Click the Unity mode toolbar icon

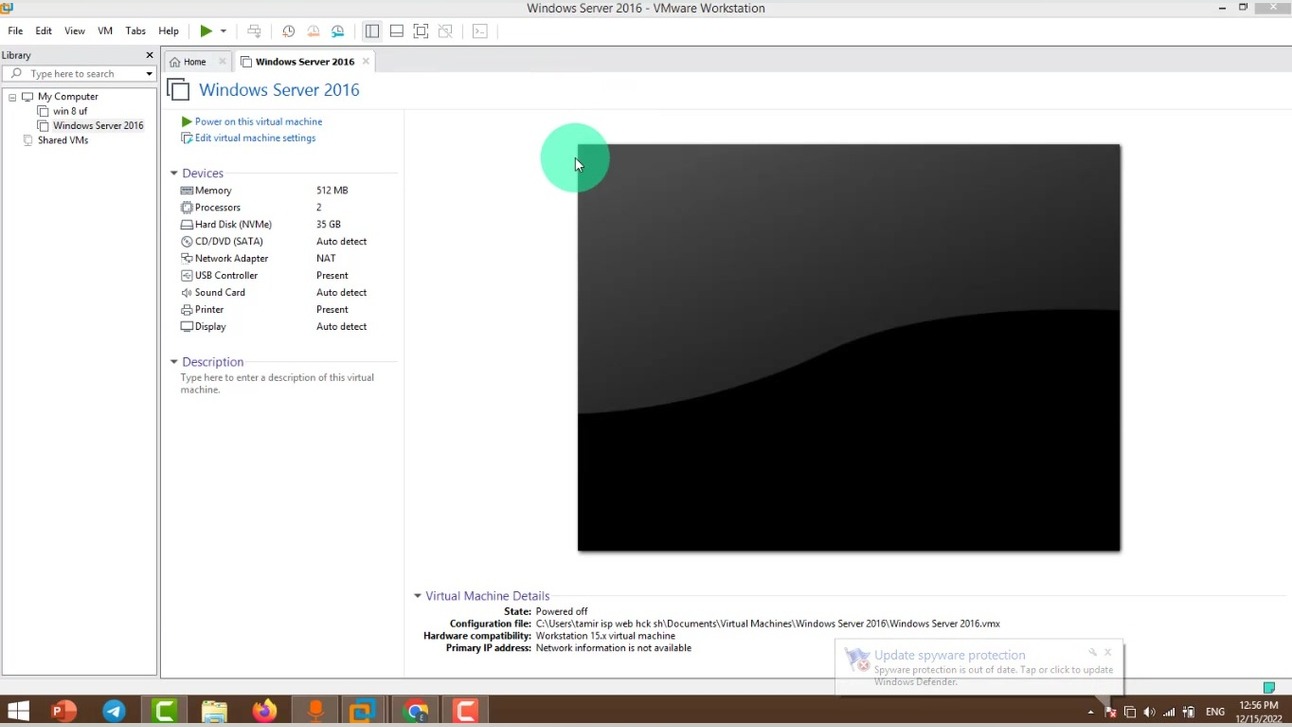pos(446,31)
